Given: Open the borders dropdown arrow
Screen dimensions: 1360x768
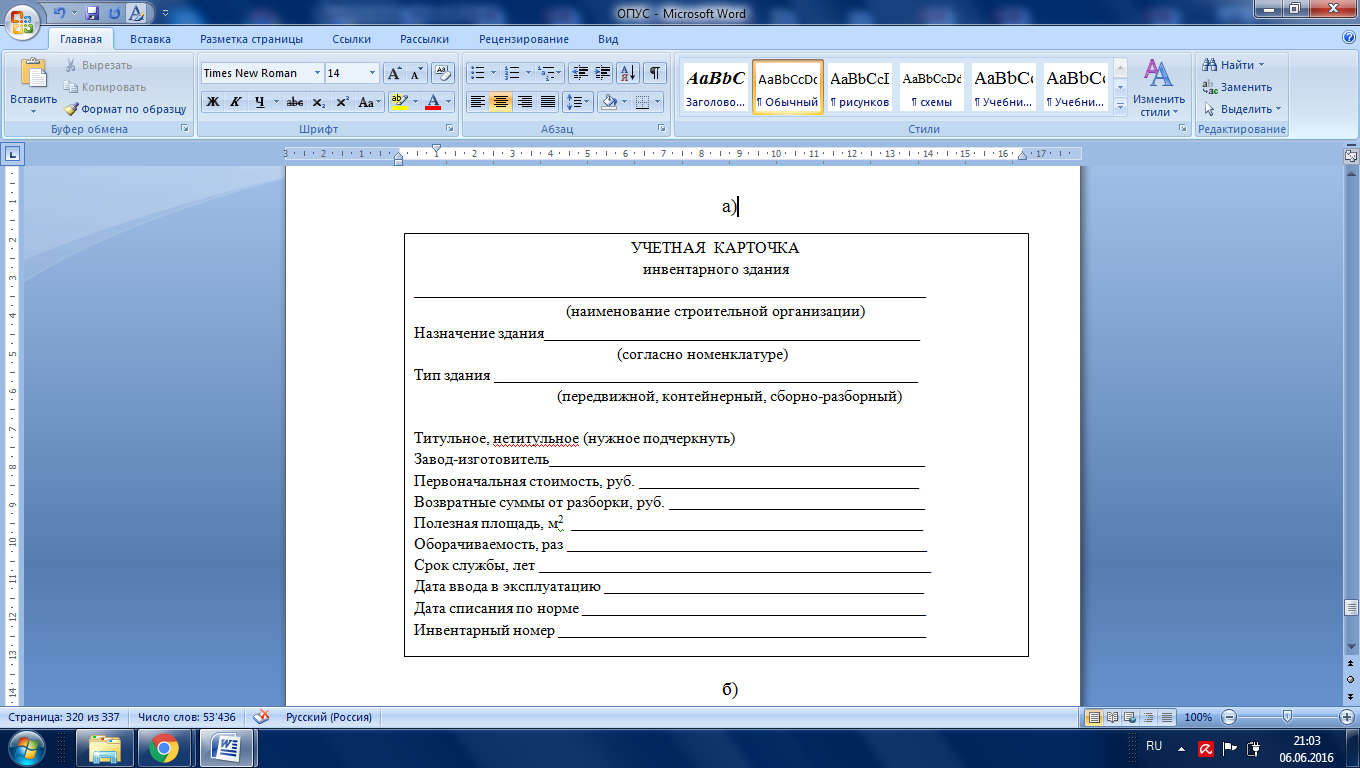Looking at the screenshot, I should (657, 102).
